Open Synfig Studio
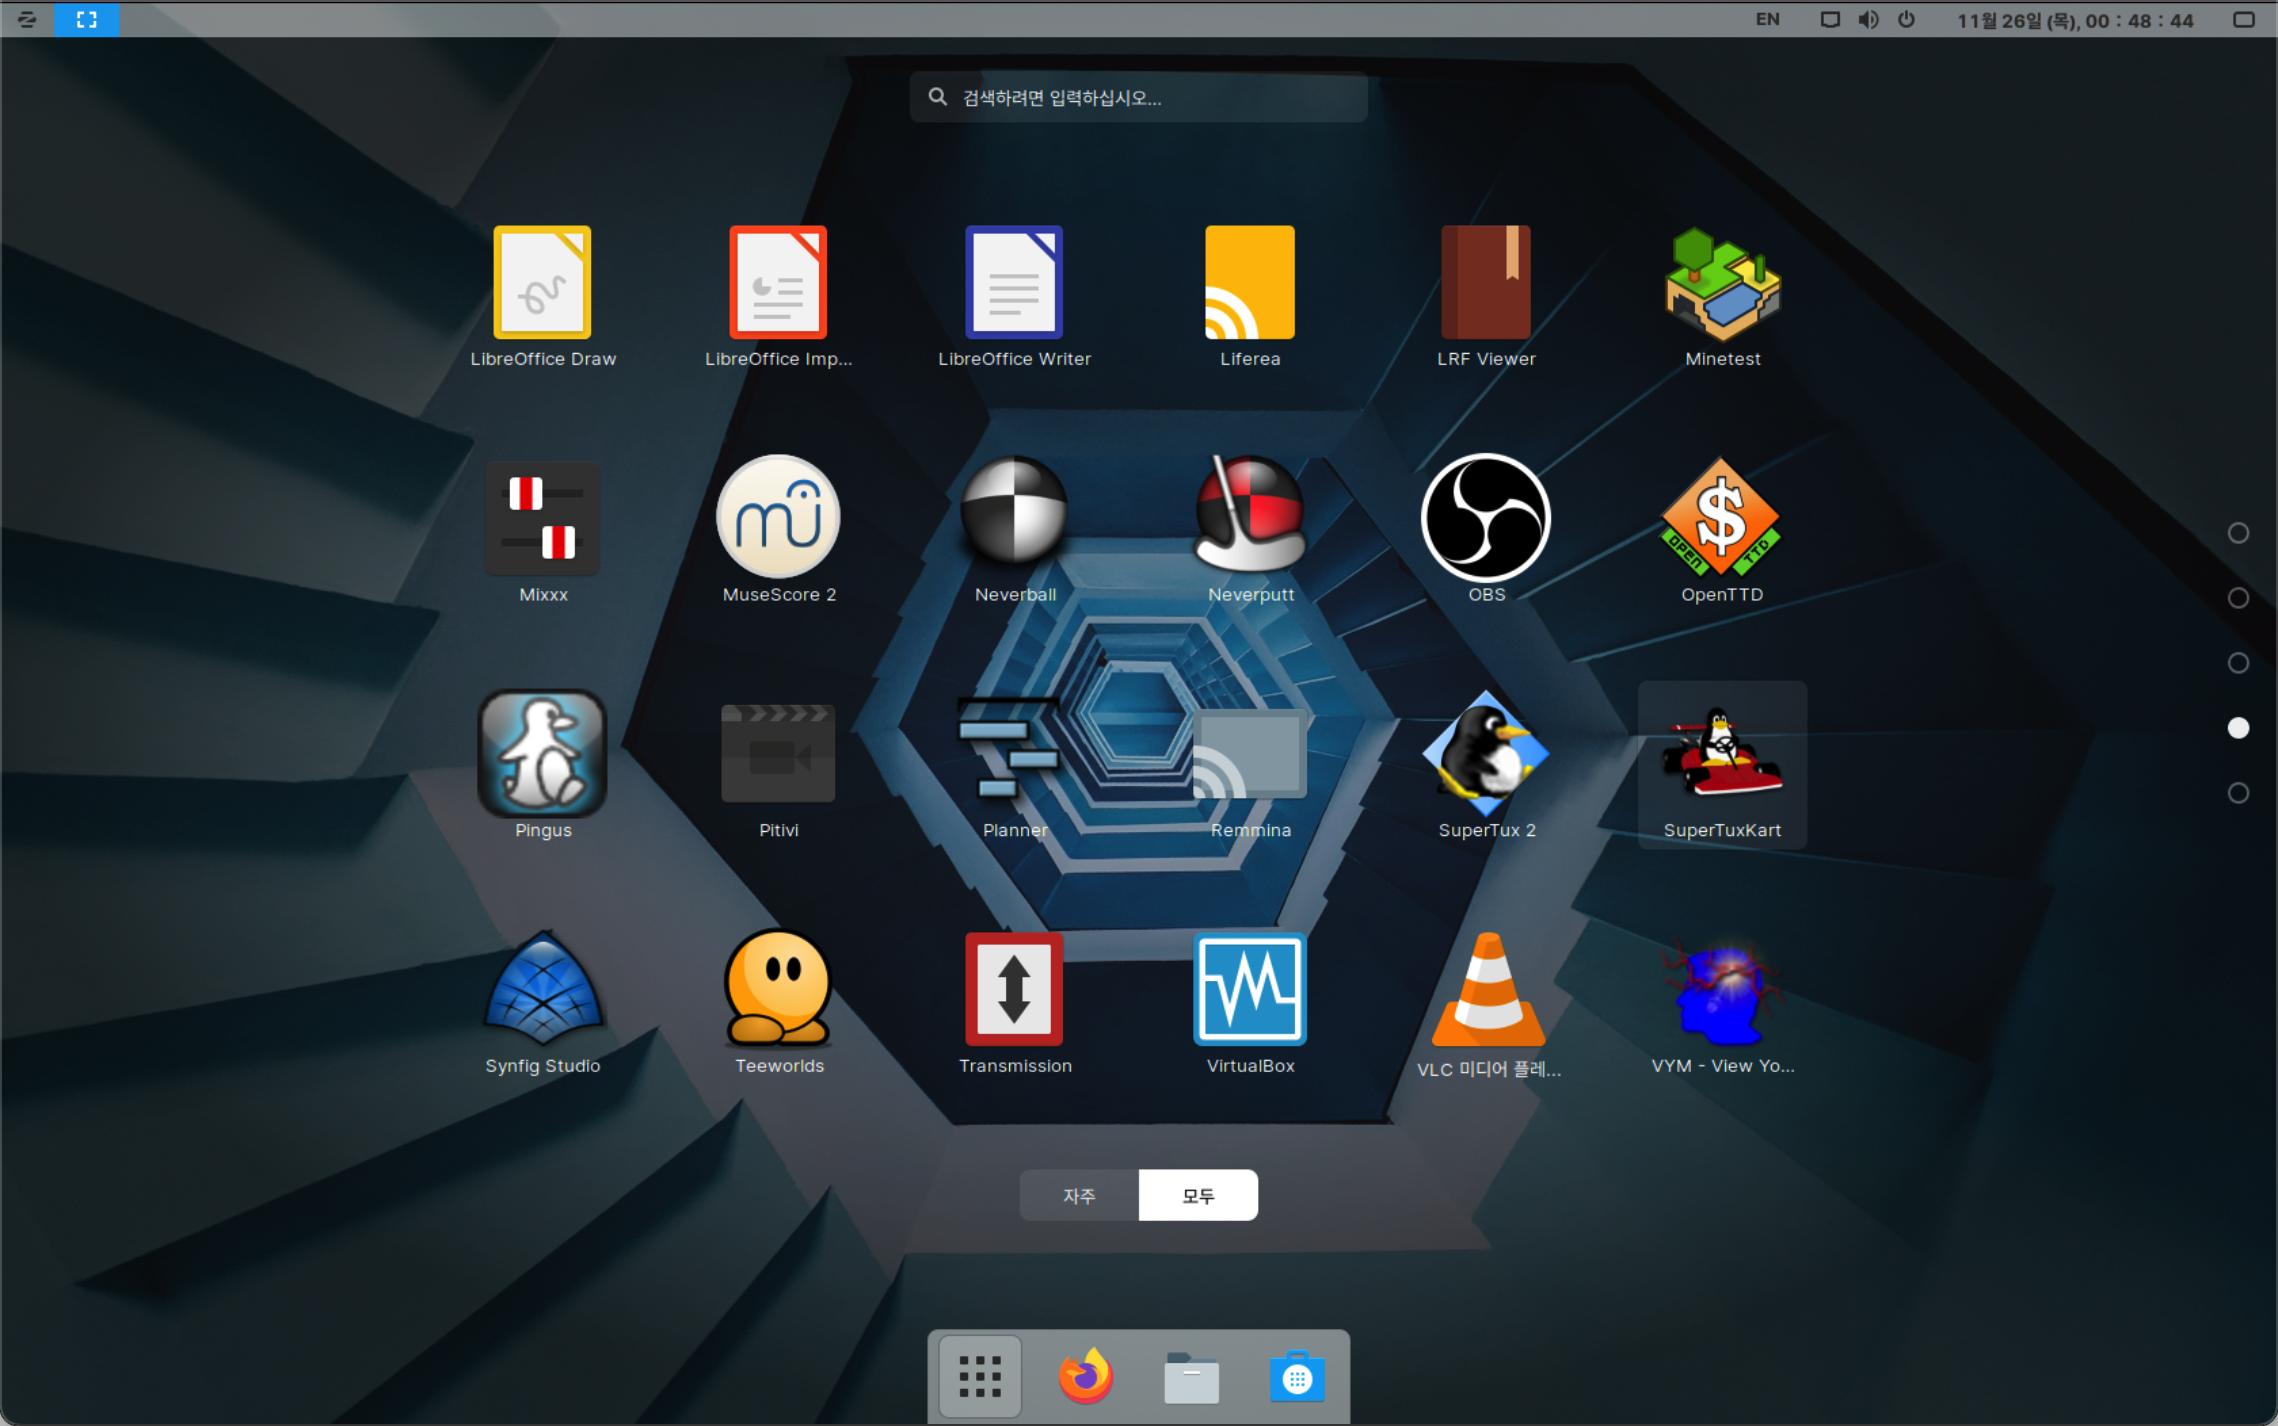Image resolution: width=2278 pixels, height=1426 pixels. (x=543, y=1003)
